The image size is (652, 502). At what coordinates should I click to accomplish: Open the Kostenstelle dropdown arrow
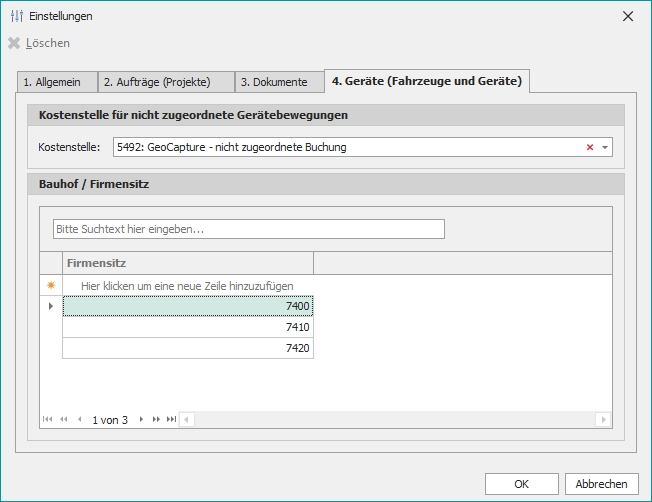(x=605, y=148)
